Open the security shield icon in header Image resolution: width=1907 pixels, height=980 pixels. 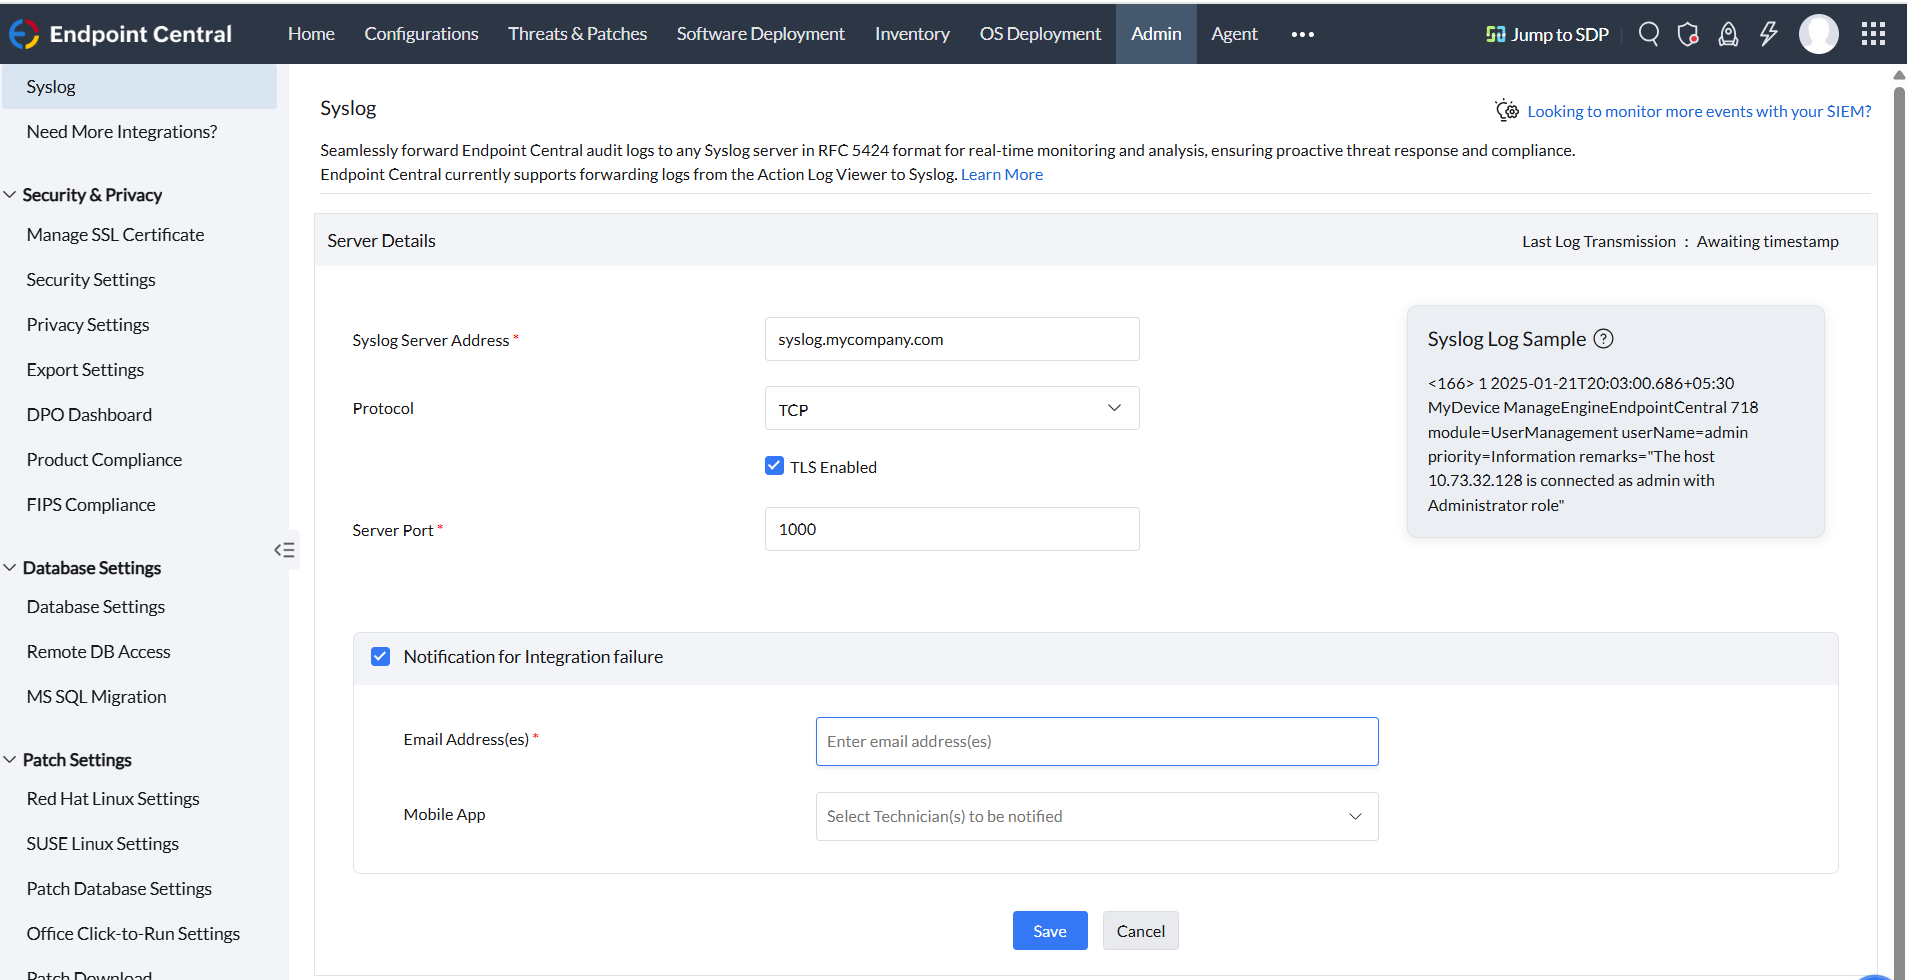click(x=1688, y=34)
